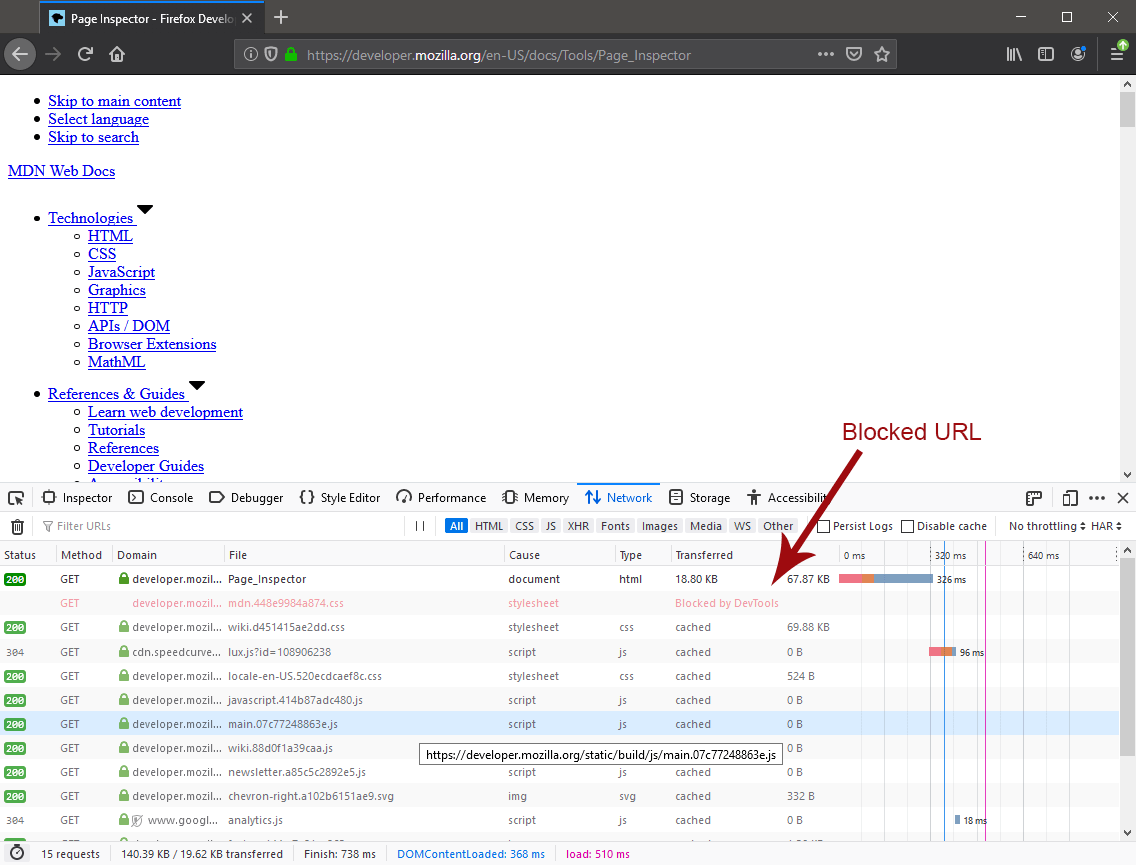Click the element picker icon in DevTools
The height and width of the screenshot is (865, 1136).
pyautogui.click(x=16, y=498)
